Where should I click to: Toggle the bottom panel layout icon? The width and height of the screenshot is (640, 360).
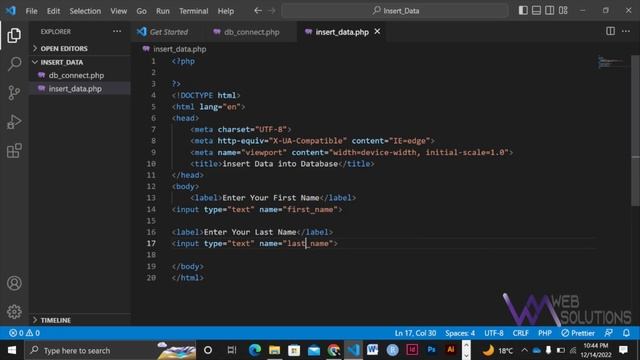pos(536,10)
